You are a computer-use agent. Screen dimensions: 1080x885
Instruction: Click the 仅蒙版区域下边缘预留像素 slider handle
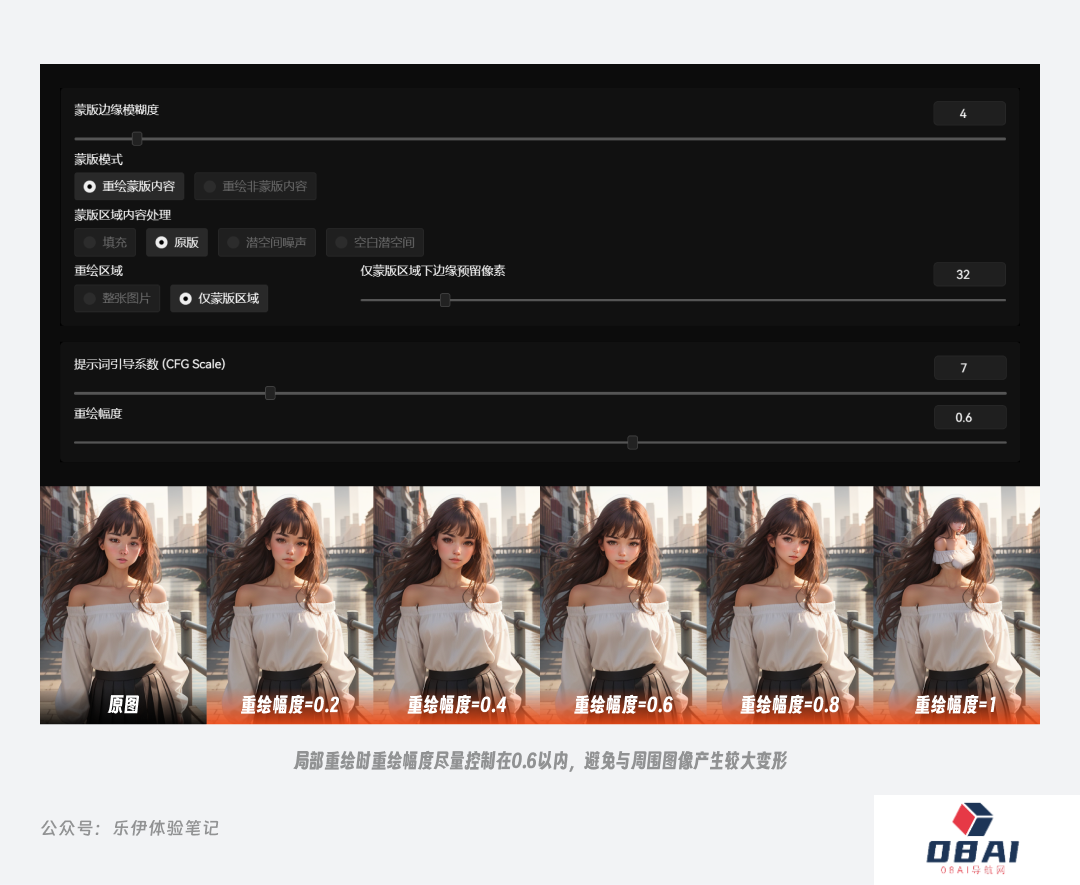(x=445, y=300)
